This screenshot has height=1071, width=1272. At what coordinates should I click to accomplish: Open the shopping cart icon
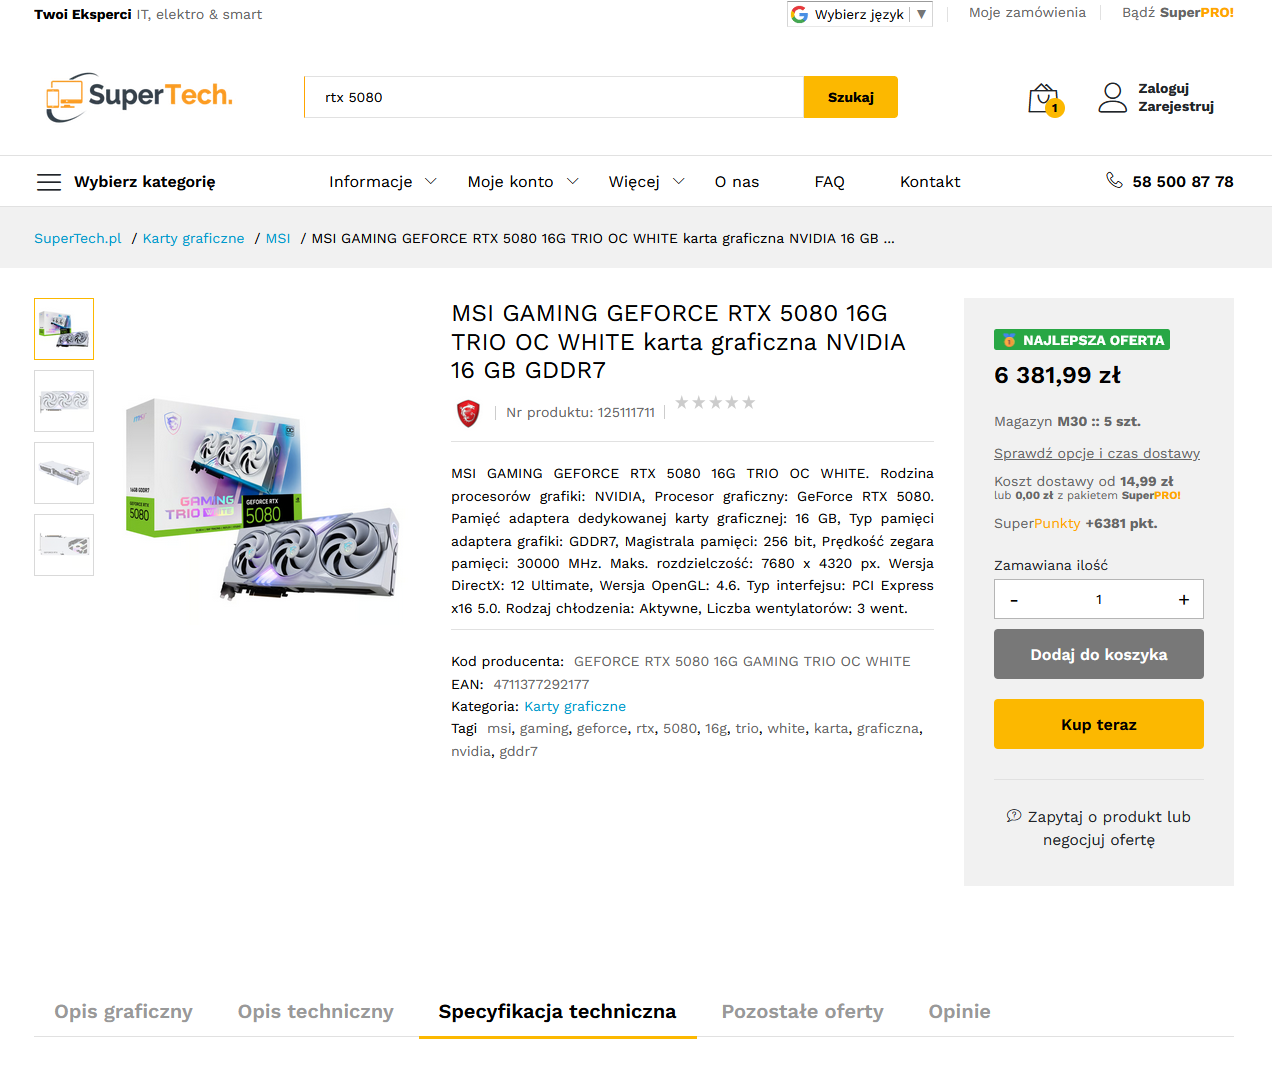point(1044,99)
